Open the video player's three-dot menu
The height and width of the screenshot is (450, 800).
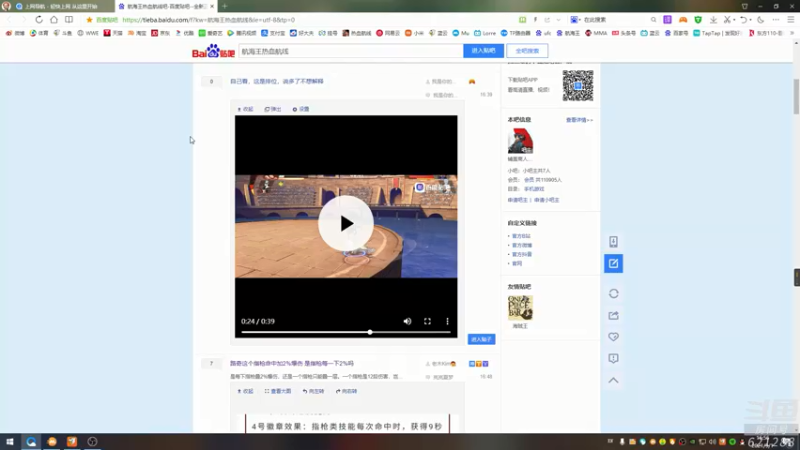point(447,321)
